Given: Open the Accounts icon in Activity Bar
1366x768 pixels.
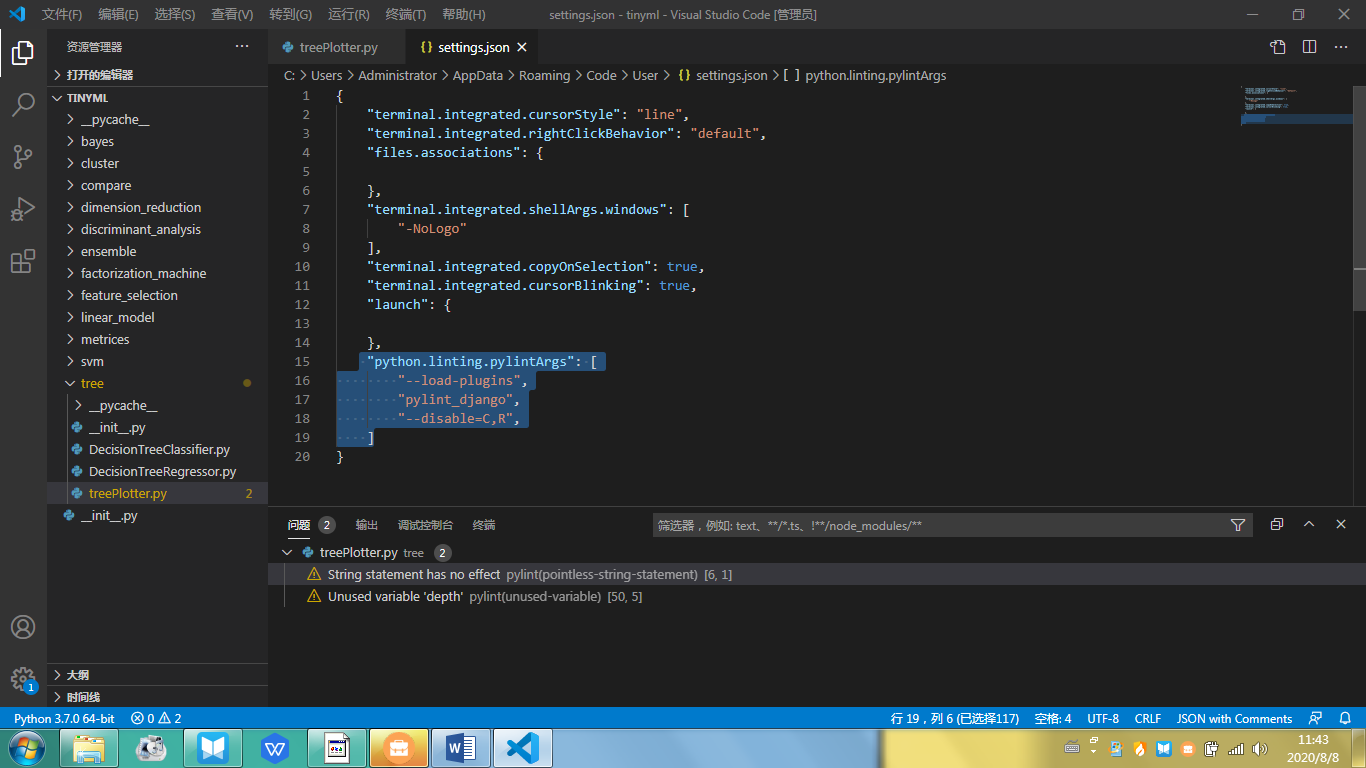Looking at the screenshot, I should pyautogui.click(x=23, y=627).
